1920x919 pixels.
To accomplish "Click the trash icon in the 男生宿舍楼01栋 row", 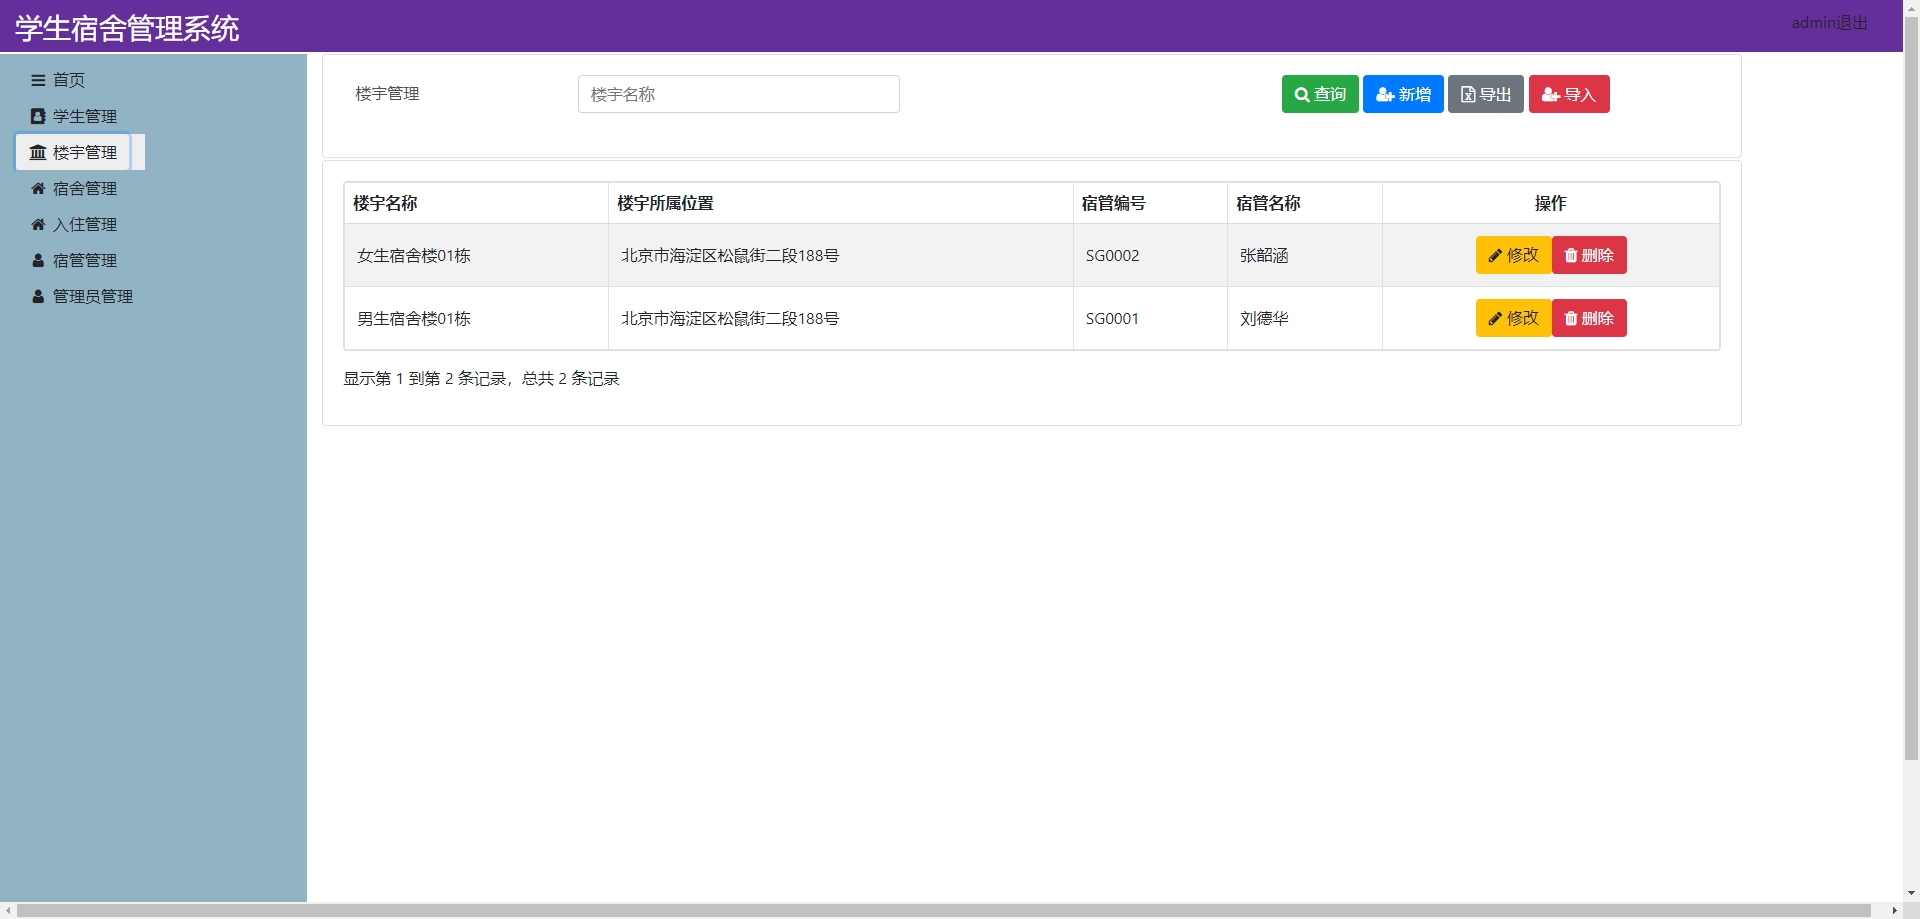I will (x=1571, y=318).
